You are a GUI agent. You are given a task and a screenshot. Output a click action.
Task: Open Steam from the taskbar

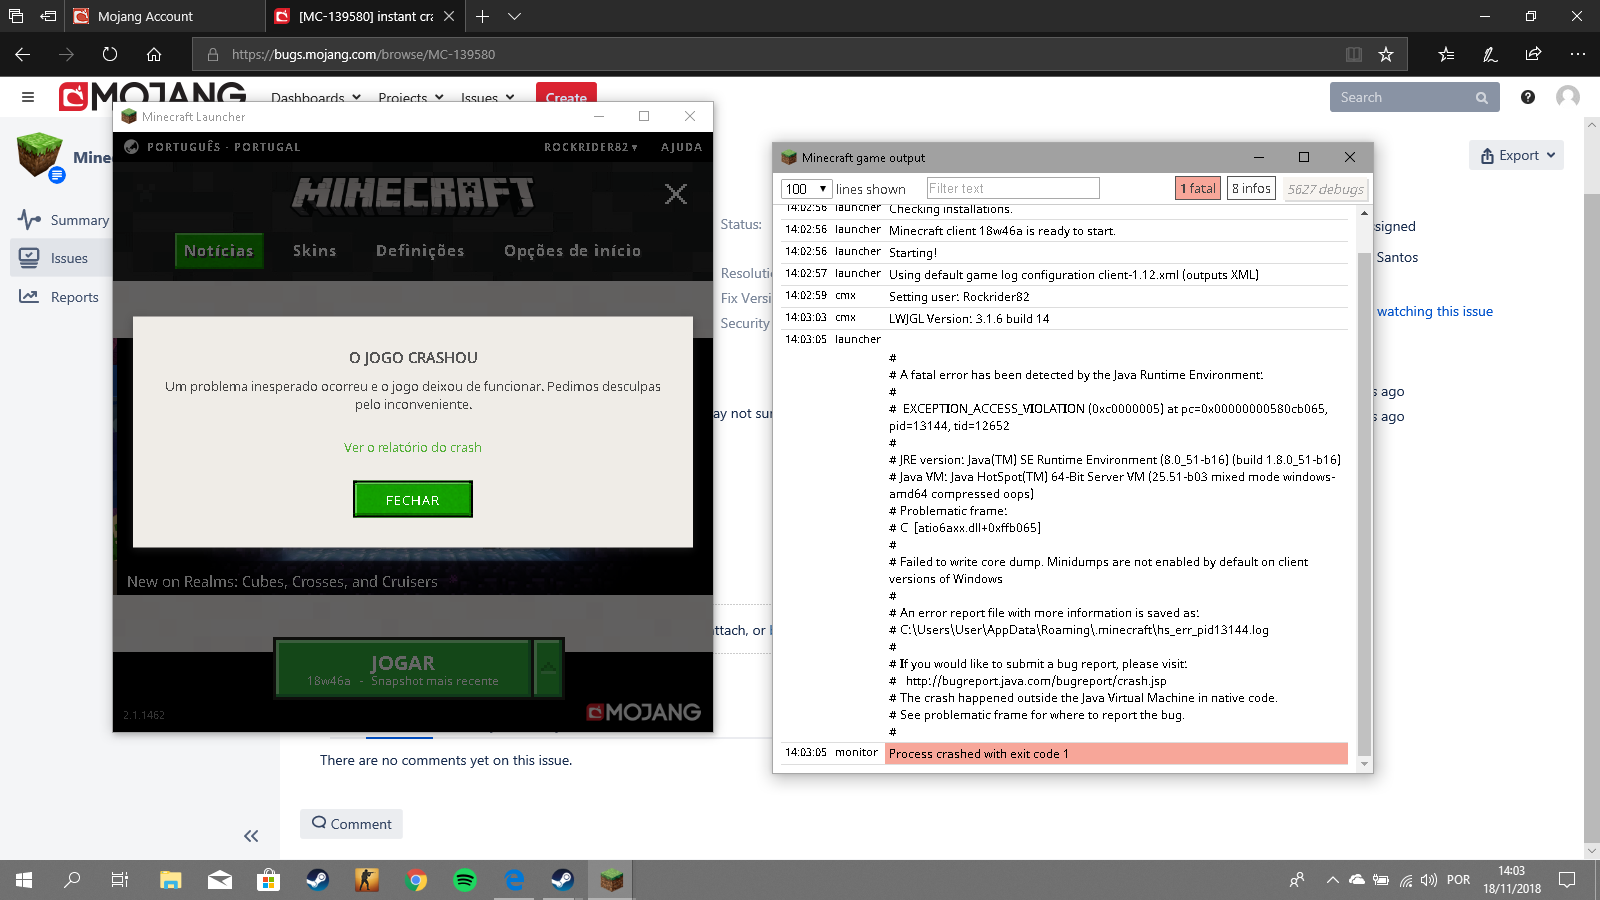[318, 880]
